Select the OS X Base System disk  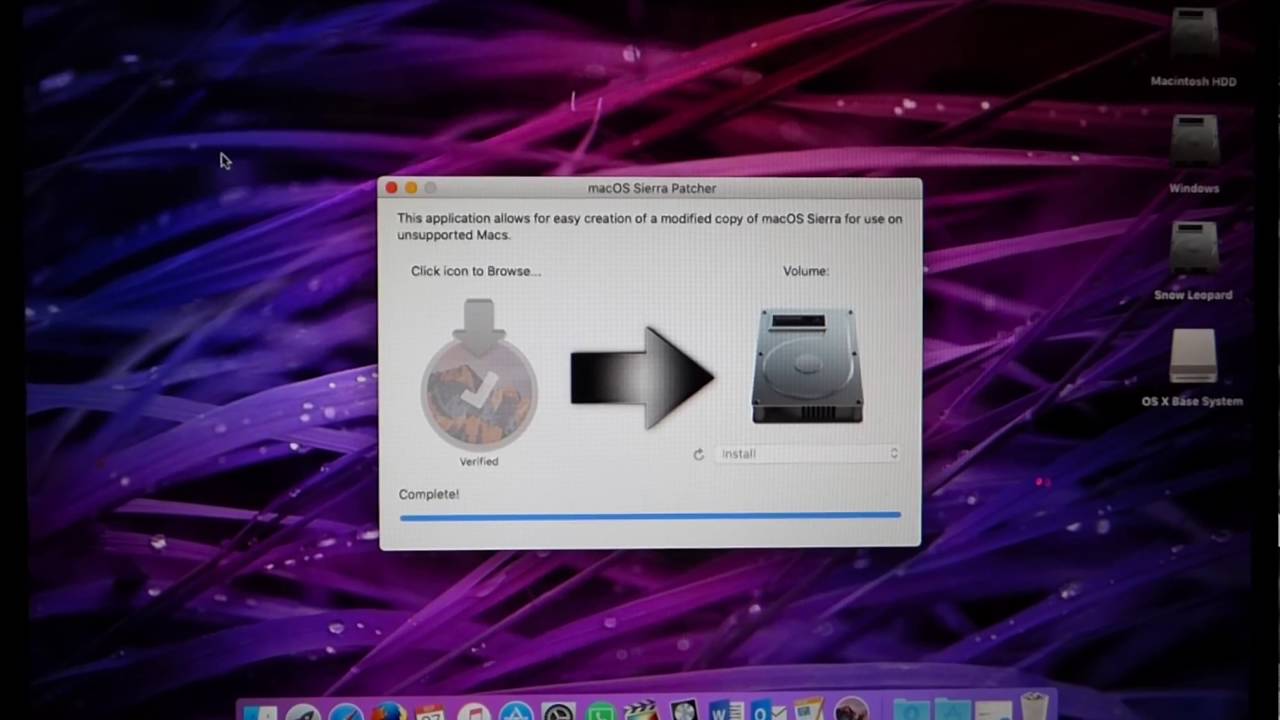click(x=1193, y=367)
